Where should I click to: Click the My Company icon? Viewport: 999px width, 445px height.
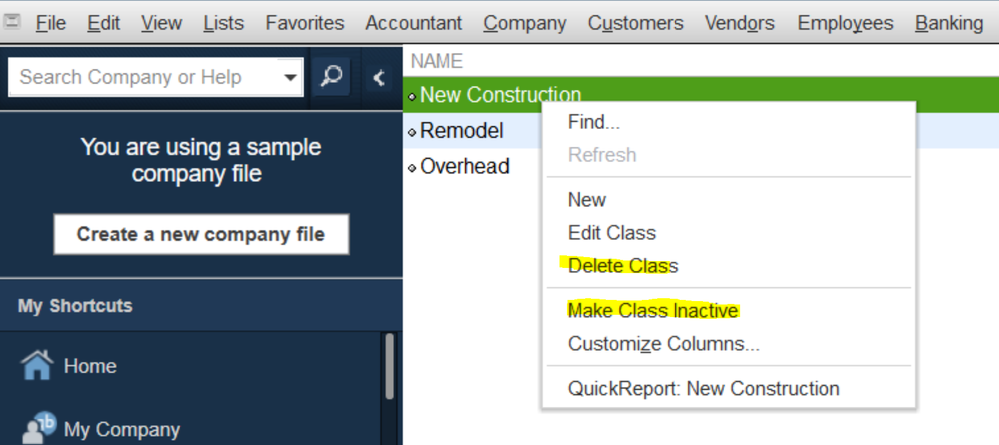(x=38, y=428)
